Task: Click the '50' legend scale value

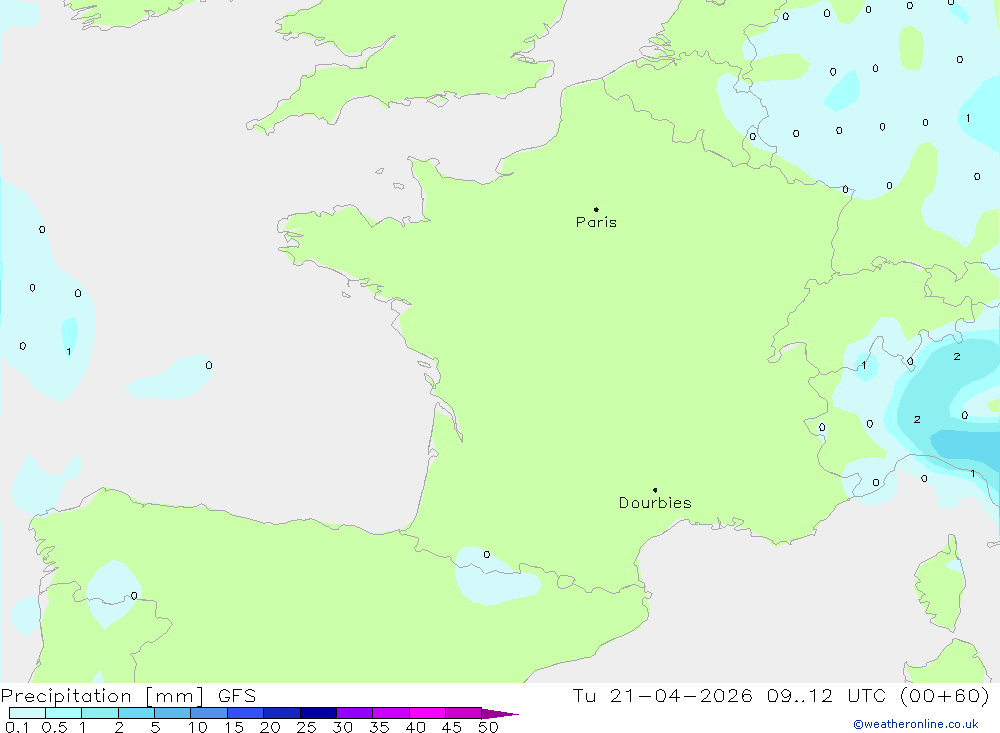Action: tap(488, 727)
